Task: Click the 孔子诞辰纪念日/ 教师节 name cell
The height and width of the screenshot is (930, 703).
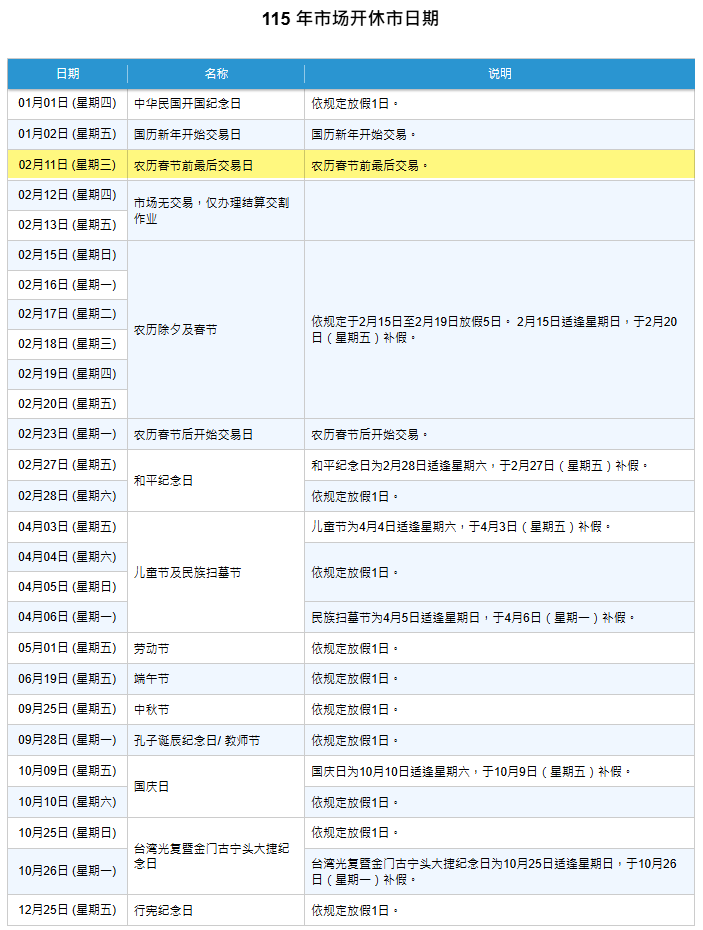Action: (x=197, y=740)
